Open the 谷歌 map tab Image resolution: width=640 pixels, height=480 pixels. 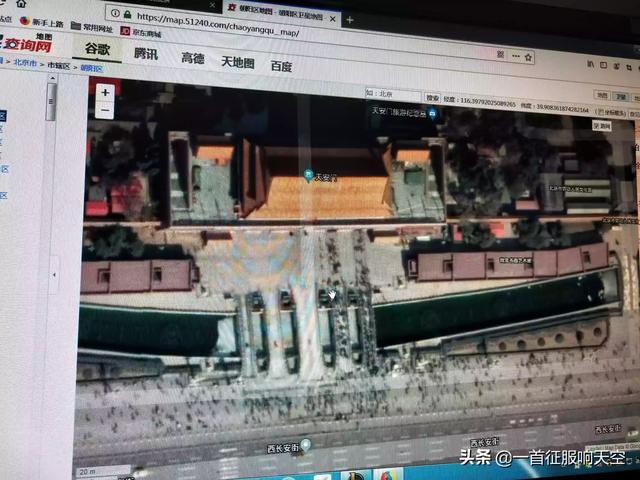pyautogui.click(x=98, y=49)
